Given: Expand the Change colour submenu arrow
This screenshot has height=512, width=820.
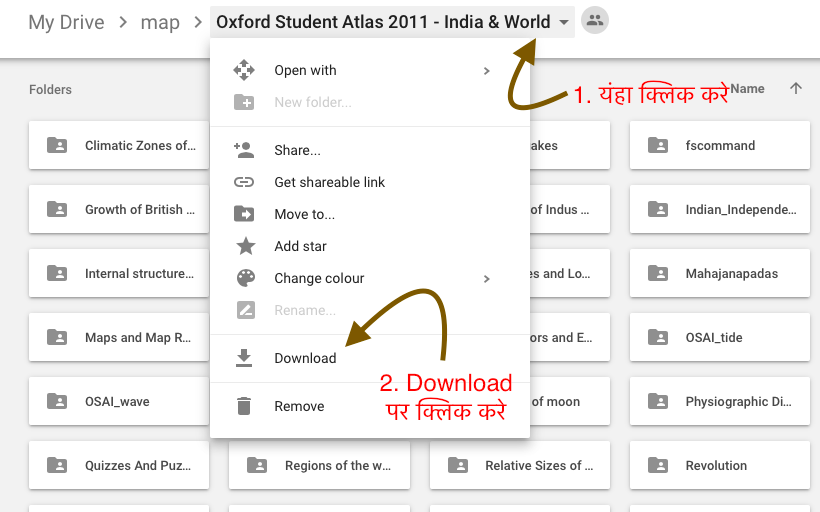Looking at the screenshot, I should [486, 279].
